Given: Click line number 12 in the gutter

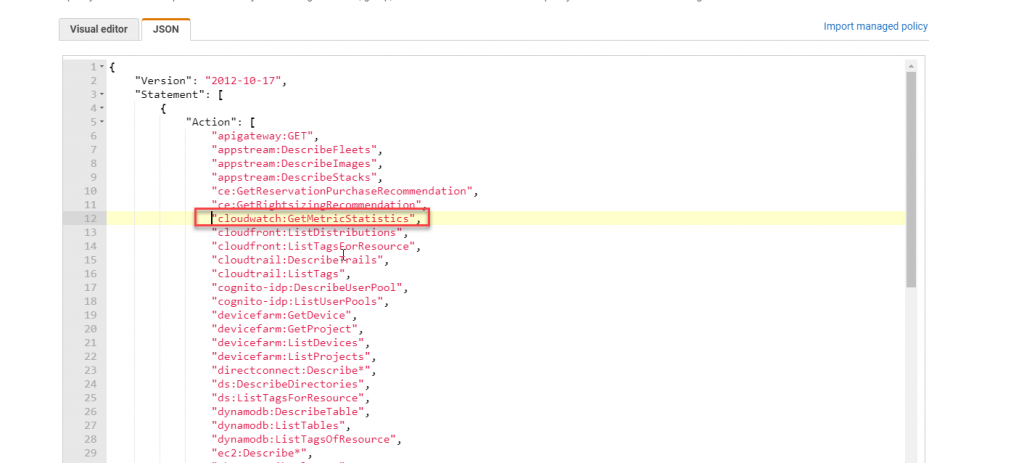Looking at the screenshot, I should pyautogui.click(x=89, y=218).
